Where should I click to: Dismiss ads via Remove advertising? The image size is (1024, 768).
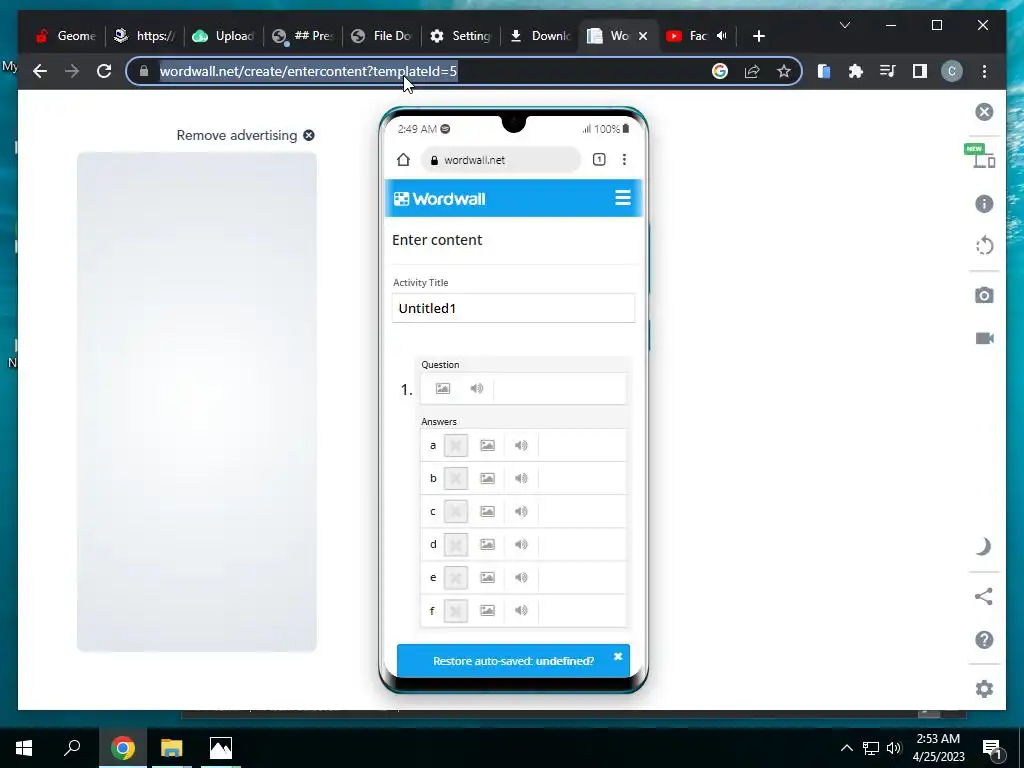245,135
